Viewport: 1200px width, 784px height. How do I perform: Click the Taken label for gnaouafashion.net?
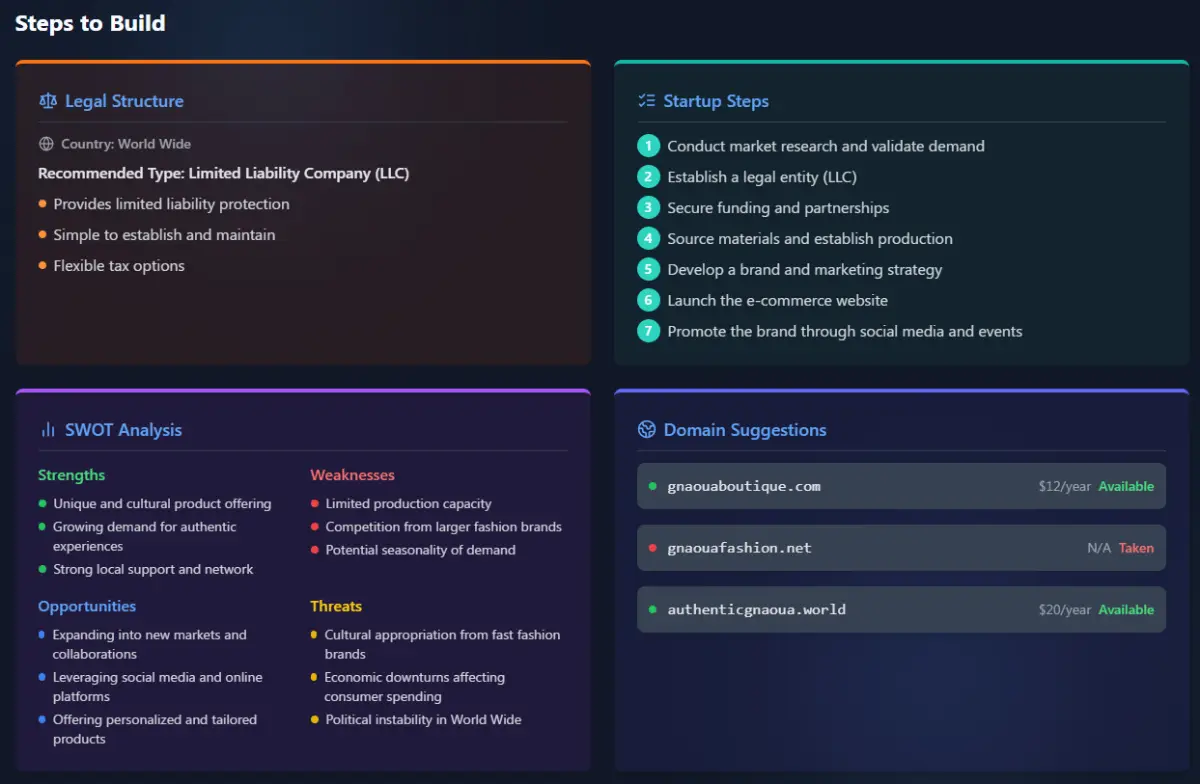(x=1136, y=548)
